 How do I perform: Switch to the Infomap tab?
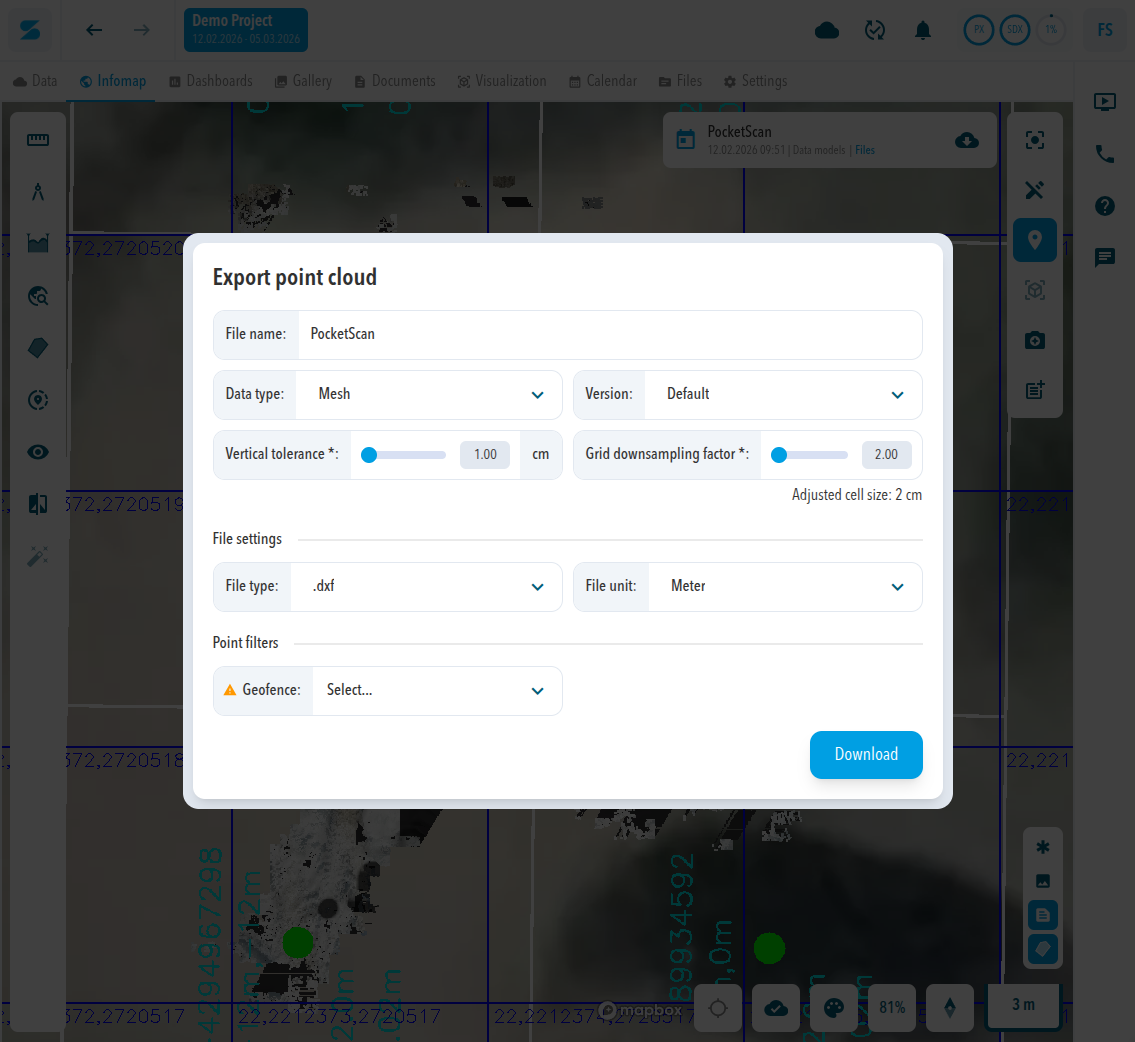pos(113,81)
